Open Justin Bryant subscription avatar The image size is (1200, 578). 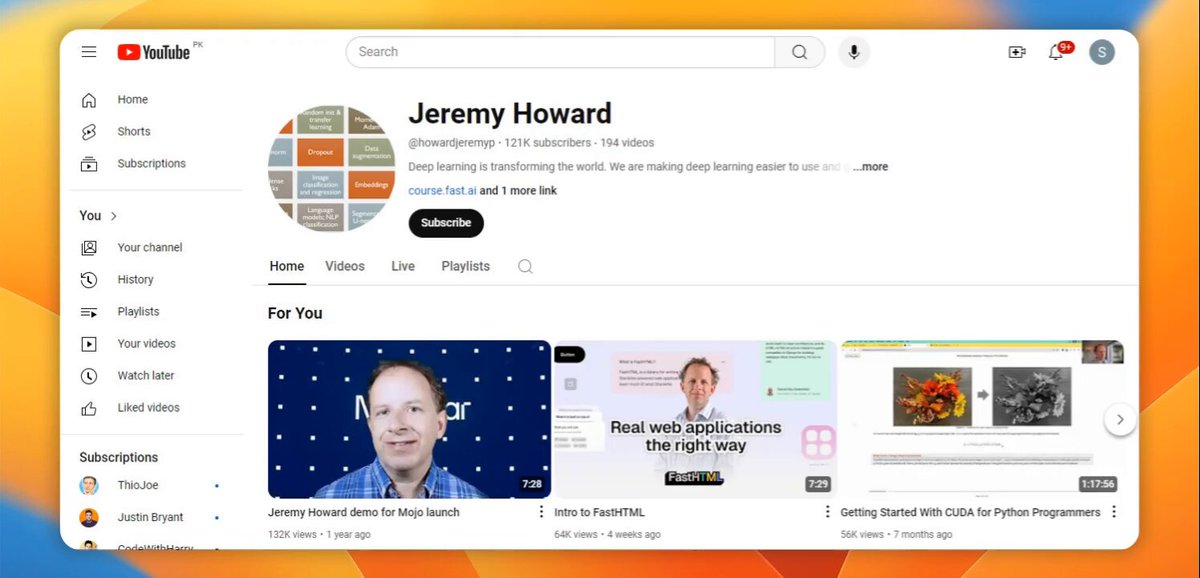(89, 518)
